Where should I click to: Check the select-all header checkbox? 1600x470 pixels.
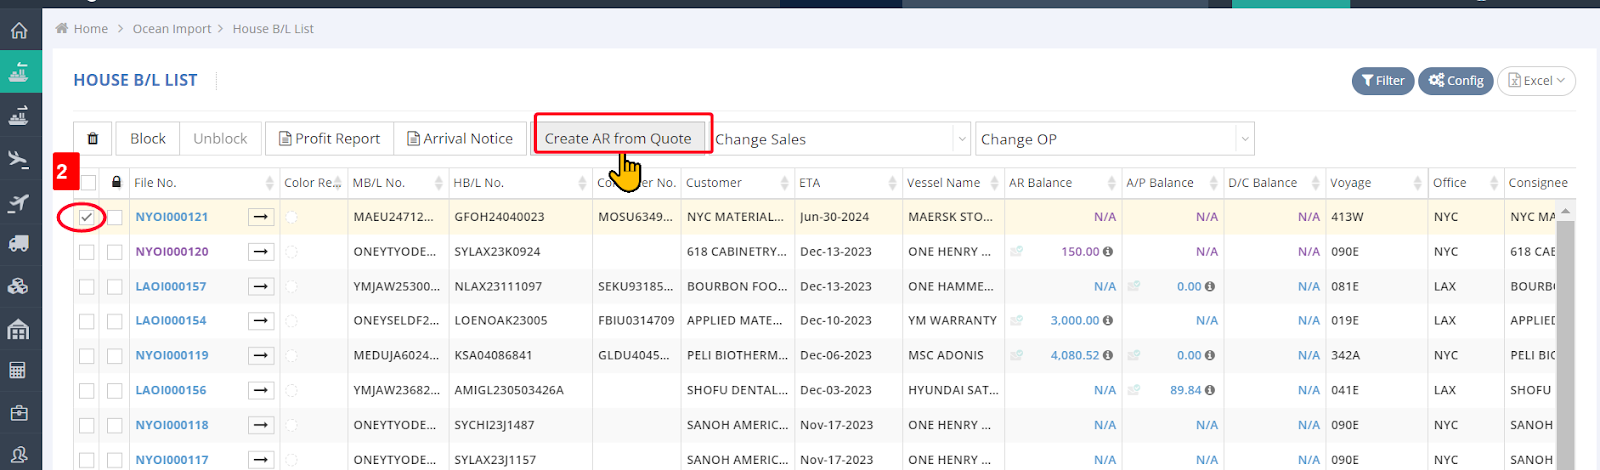tap(88, 183)
